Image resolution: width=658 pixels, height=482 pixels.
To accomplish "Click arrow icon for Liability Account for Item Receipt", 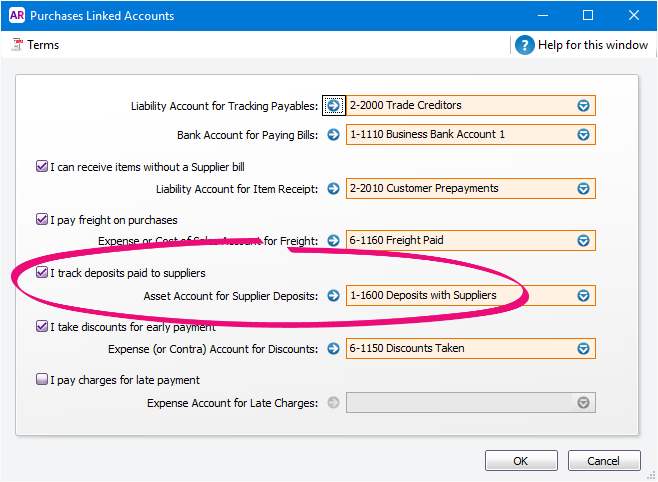I will (x=334, y=188).
